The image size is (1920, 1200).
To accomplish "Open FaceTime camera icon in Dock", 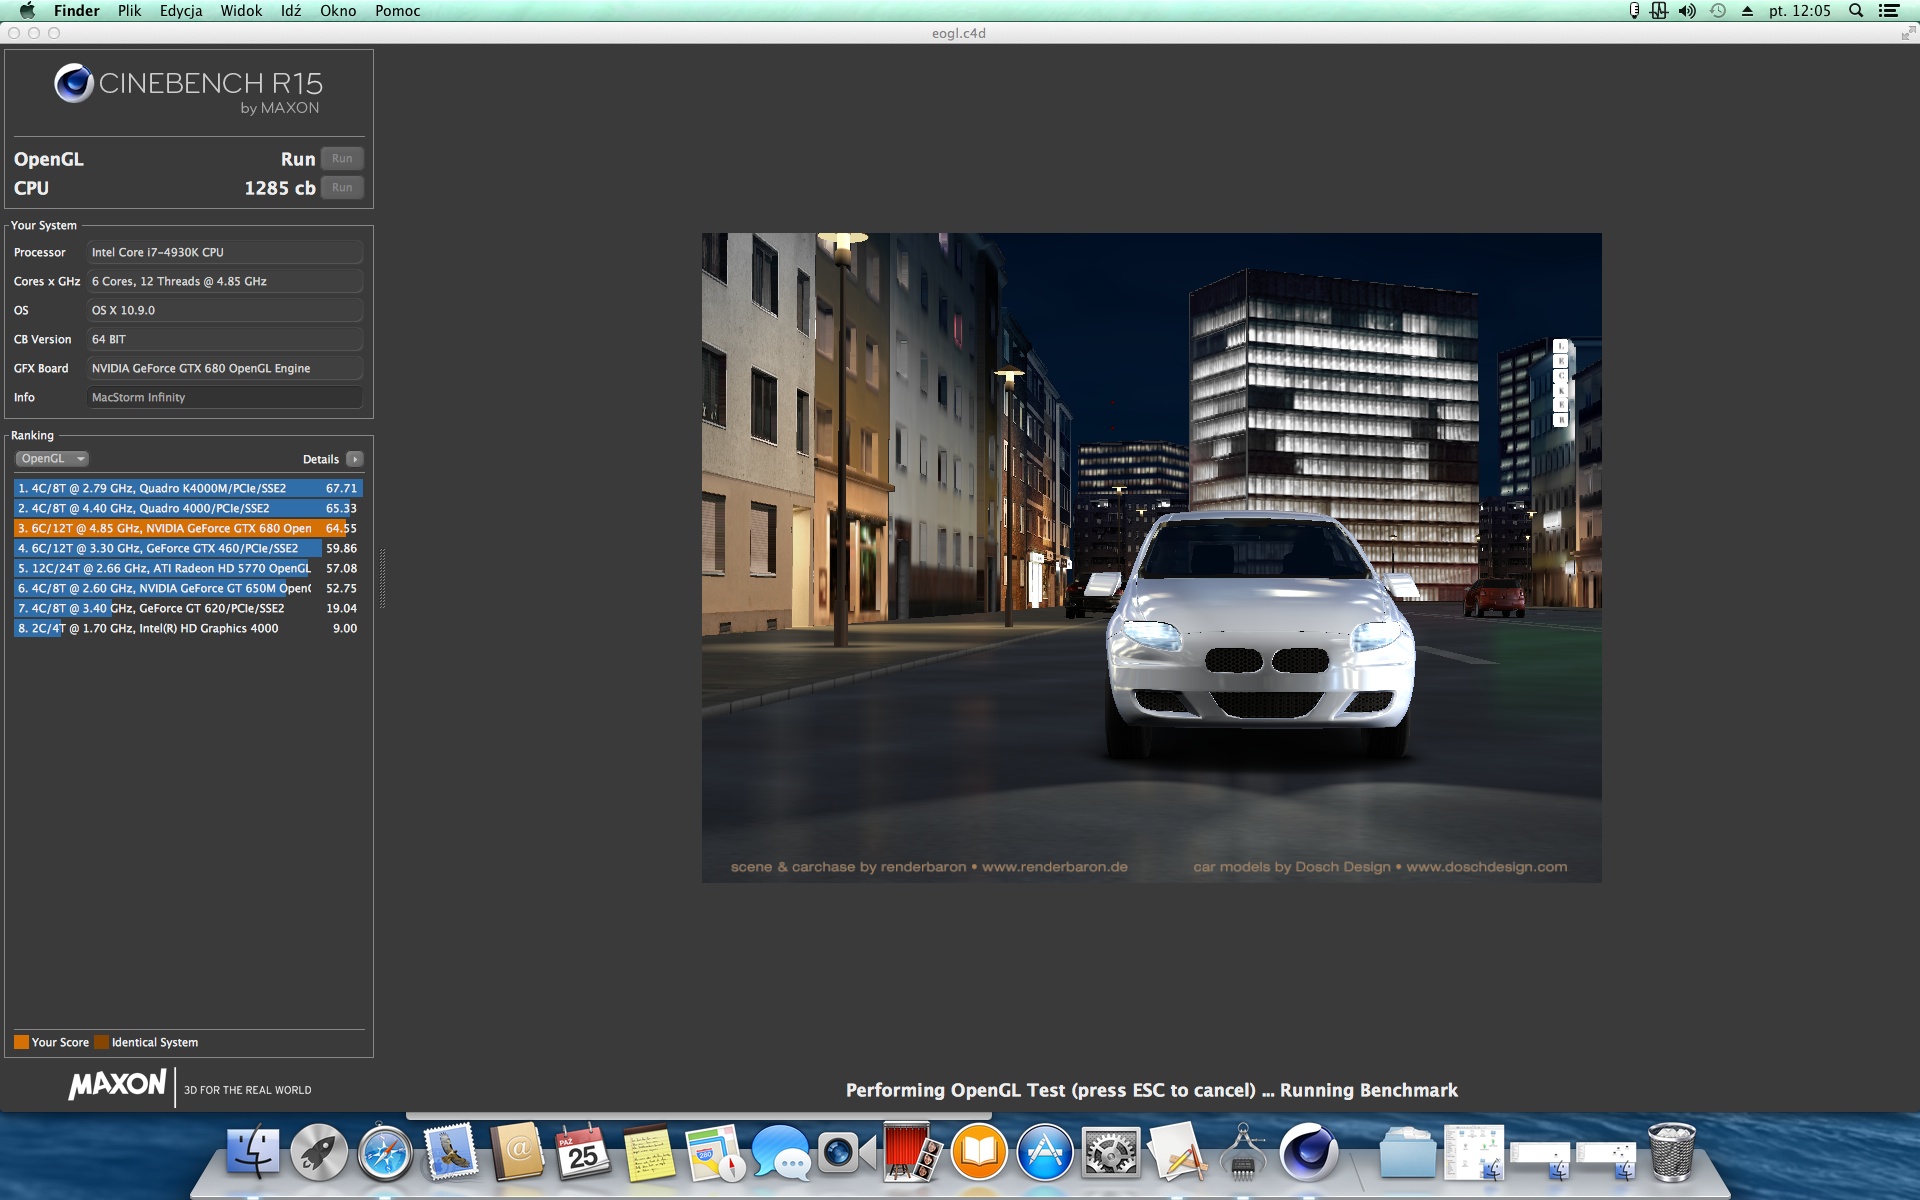I will coord(847,1153).
